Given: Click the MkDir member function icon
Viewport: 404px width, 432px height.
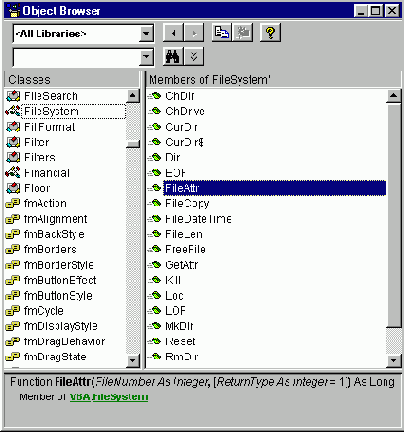Looking at the screenshot, I should [154, 326].
